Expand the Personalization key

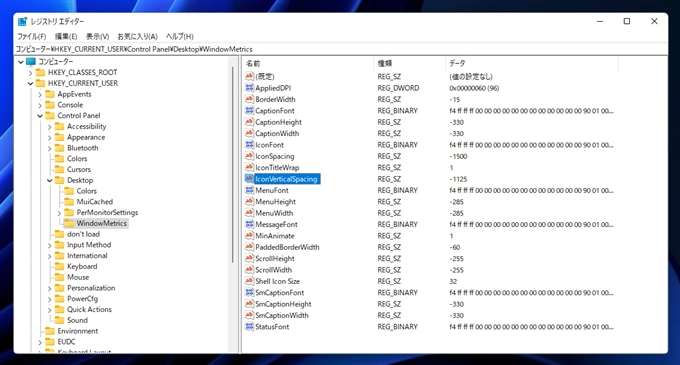(x=49, y=288)
